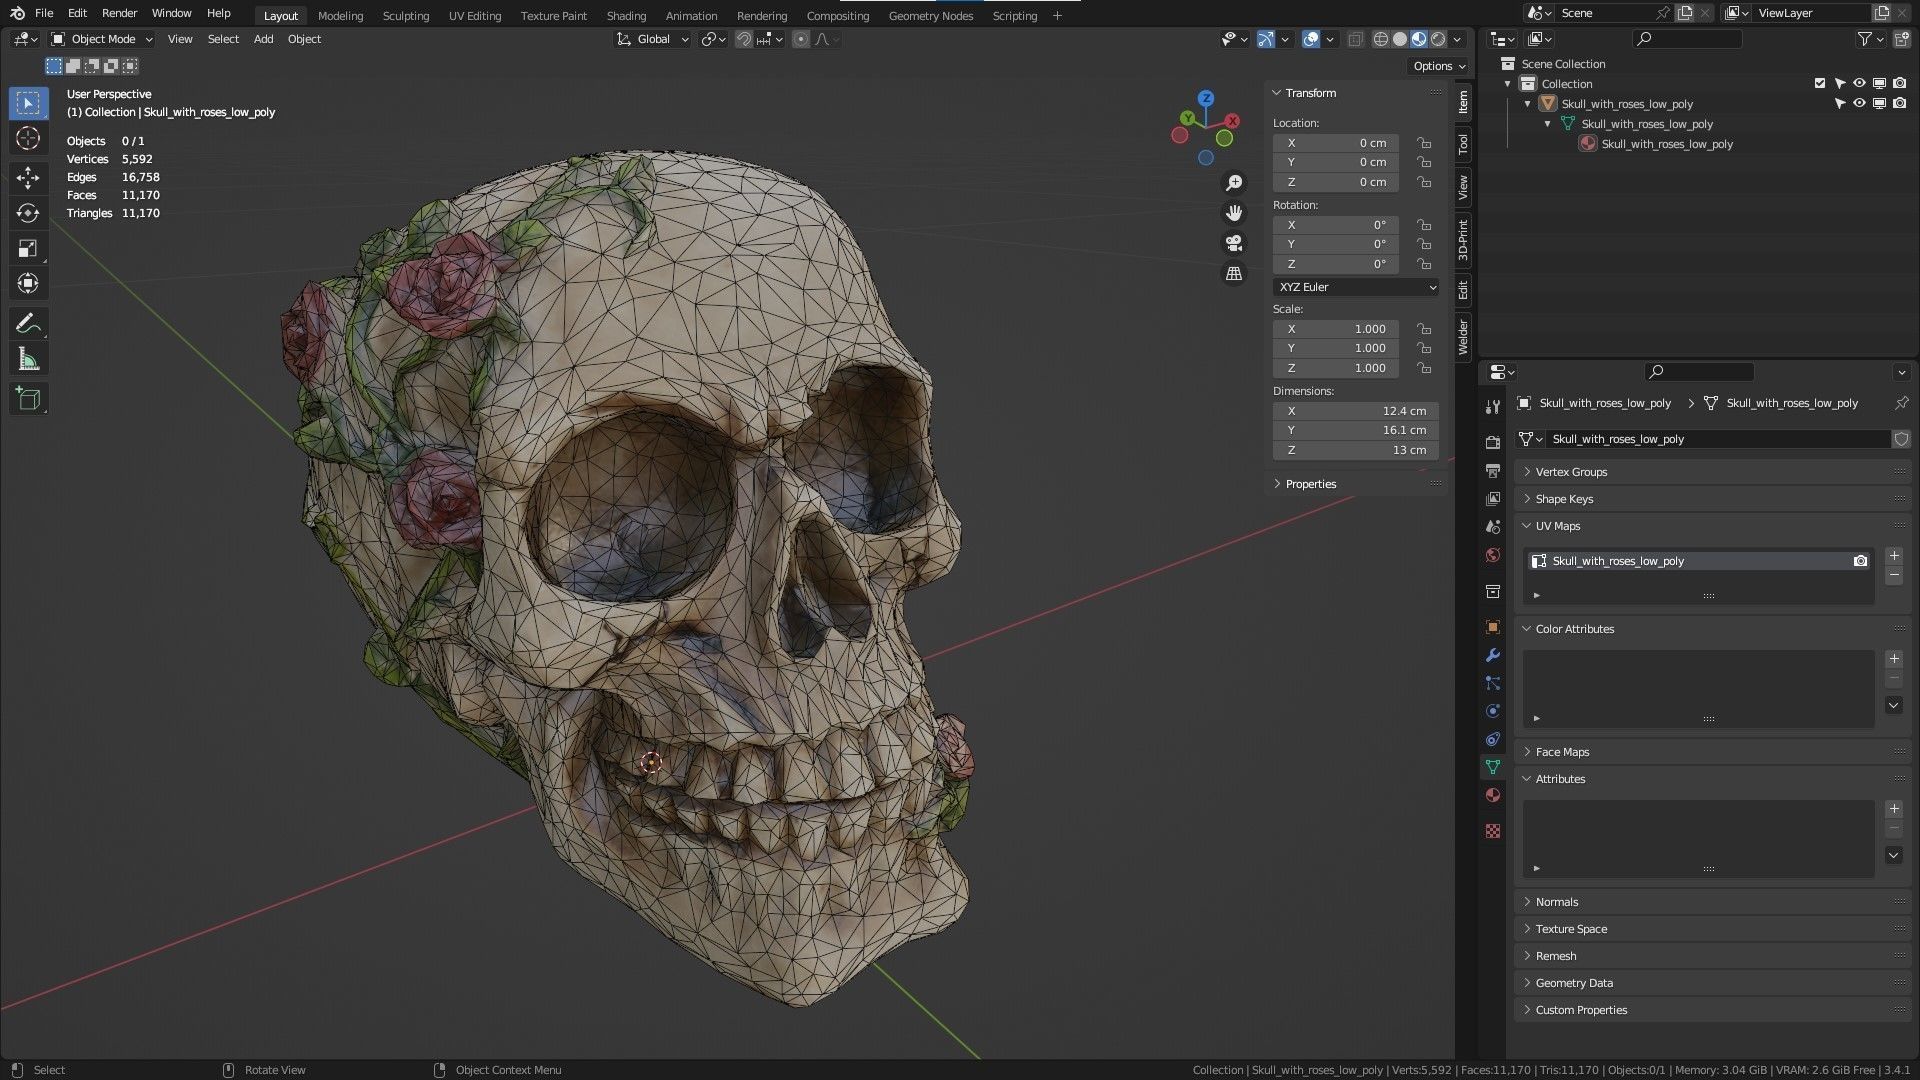Select the Select Box tool

coord(28,103)
